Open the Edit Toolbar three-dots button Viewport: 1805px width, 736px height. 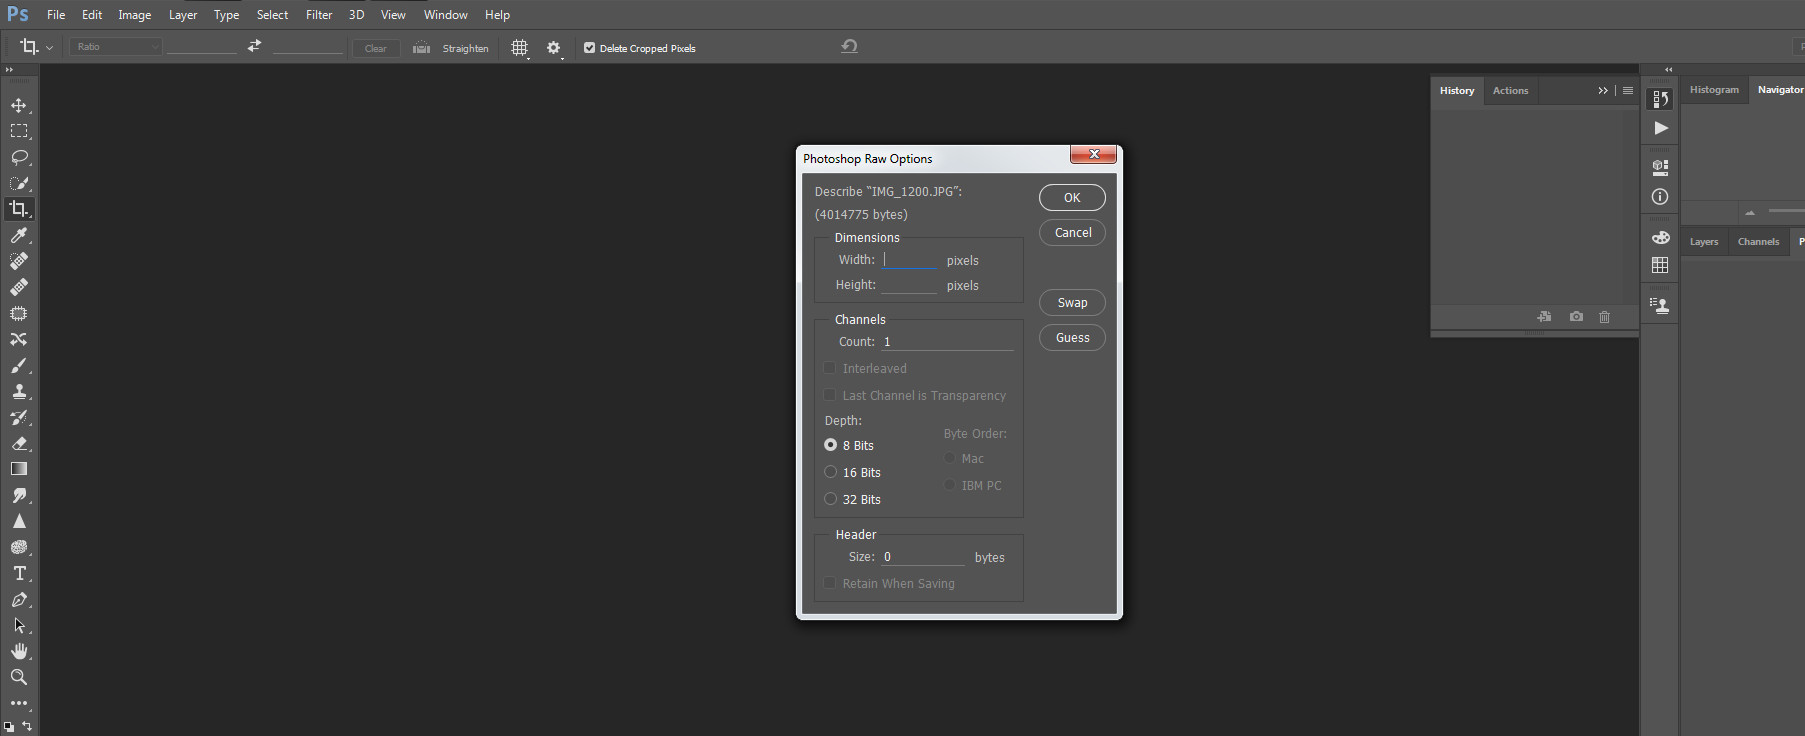(x=19, y=703)
